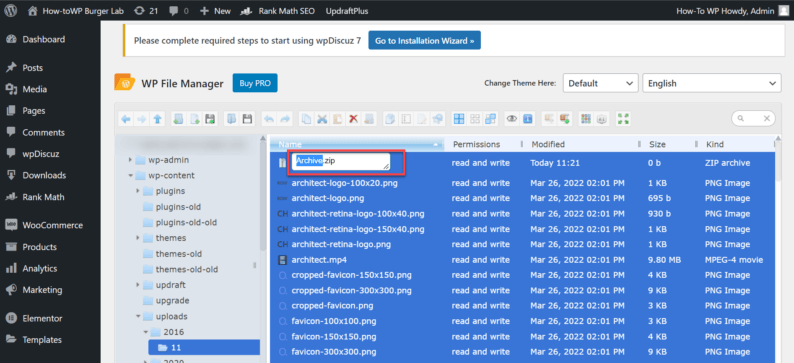
Task: Click the Cut (scissors) toolbar icon
Action: point(322,119)
